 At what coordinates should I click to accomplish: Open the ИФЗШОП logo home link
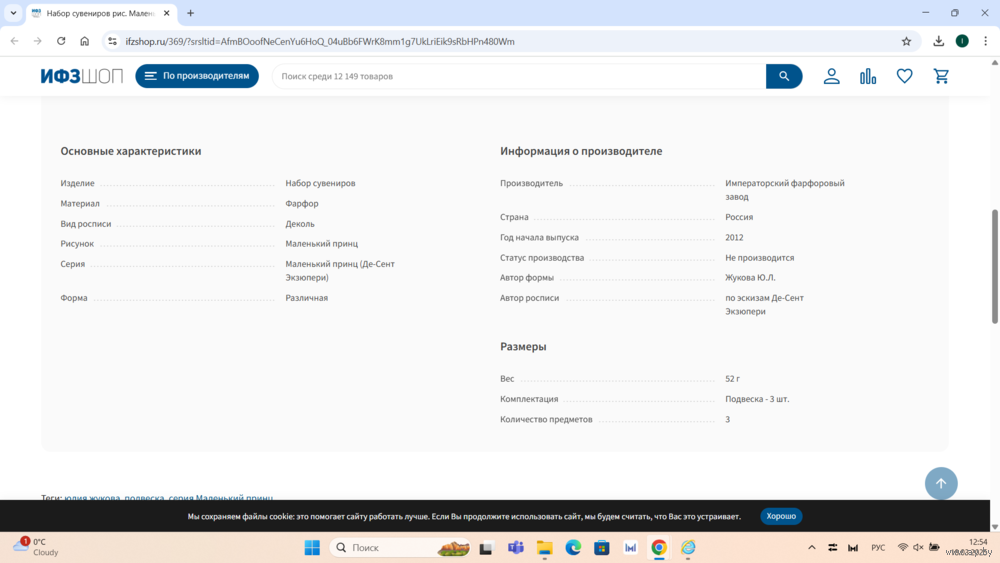82,76
